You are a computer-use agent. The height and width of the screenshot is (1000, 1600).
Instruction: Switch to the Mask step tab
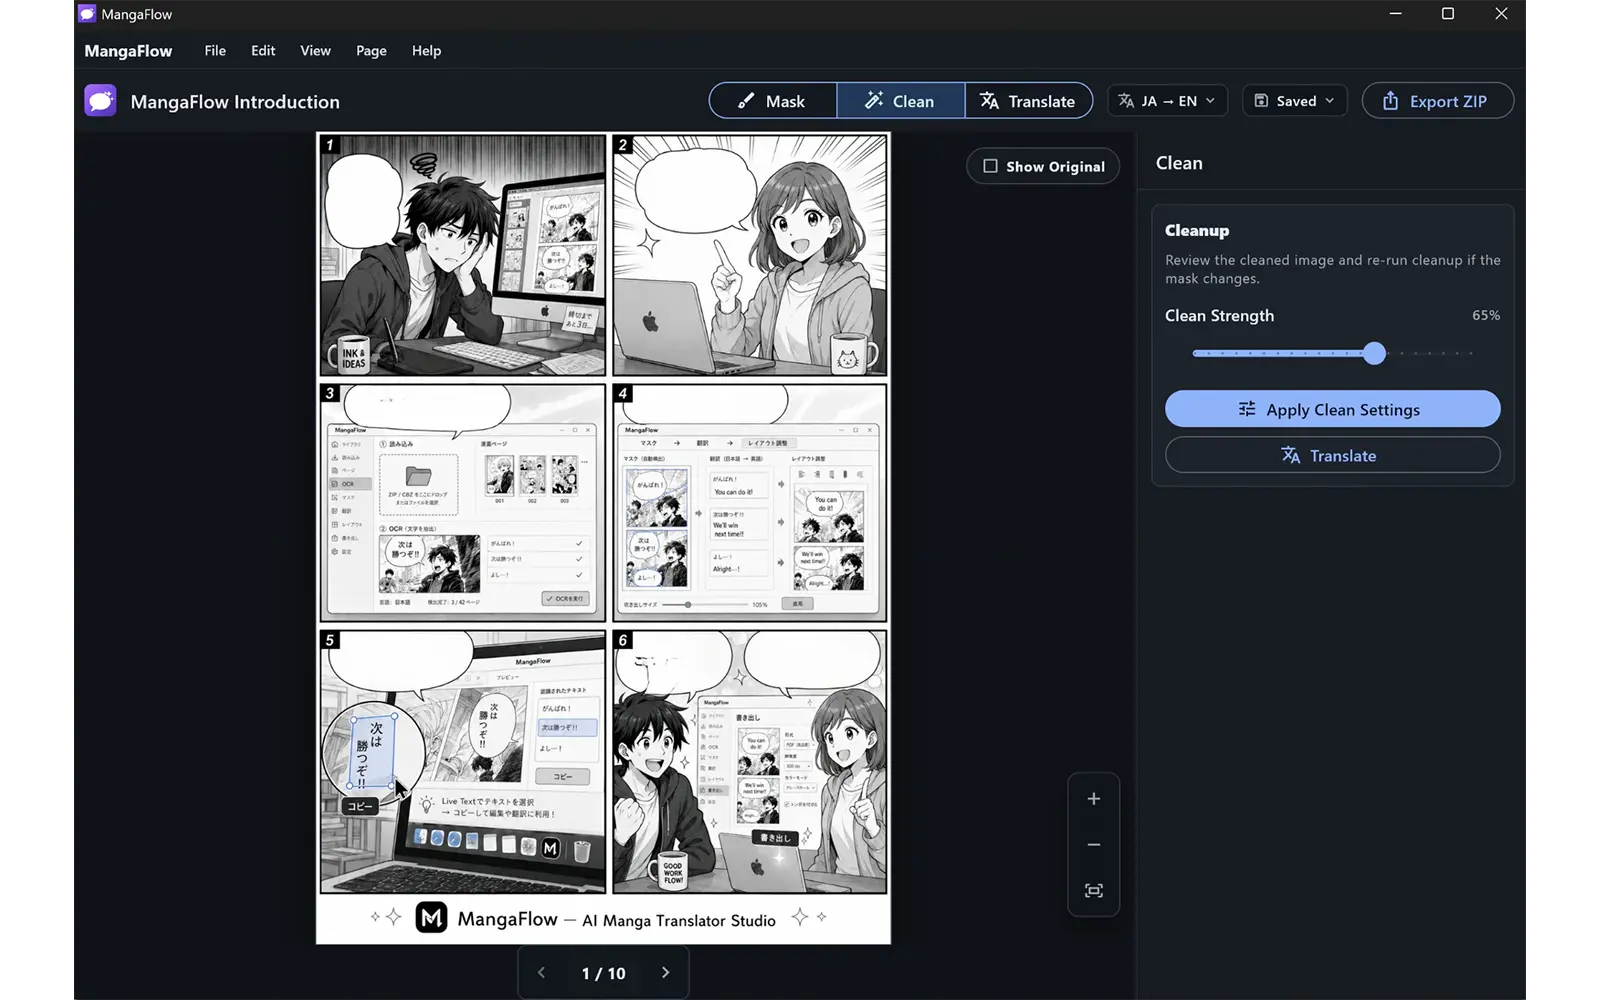pos(772,101)
